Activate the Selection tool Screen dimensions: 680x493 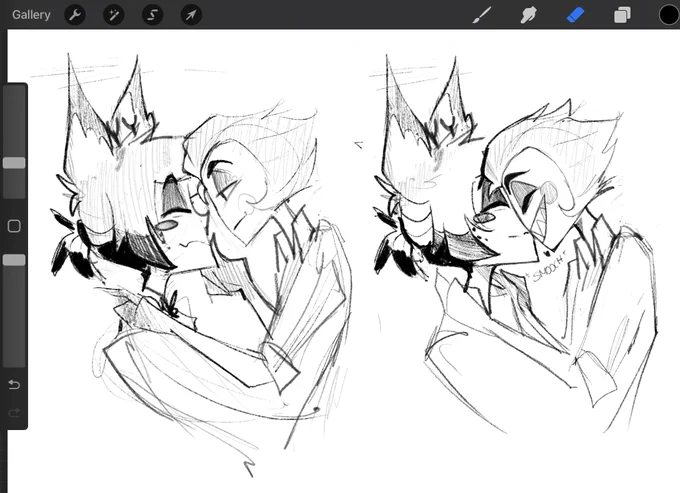pos(152,15)
